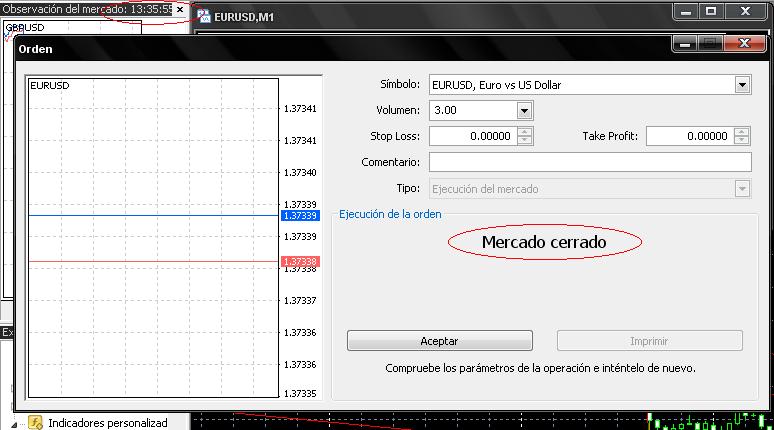This screenshot has height=430, width=774.
Task: Click the Take Profit value field
Action: pos(689,136)
